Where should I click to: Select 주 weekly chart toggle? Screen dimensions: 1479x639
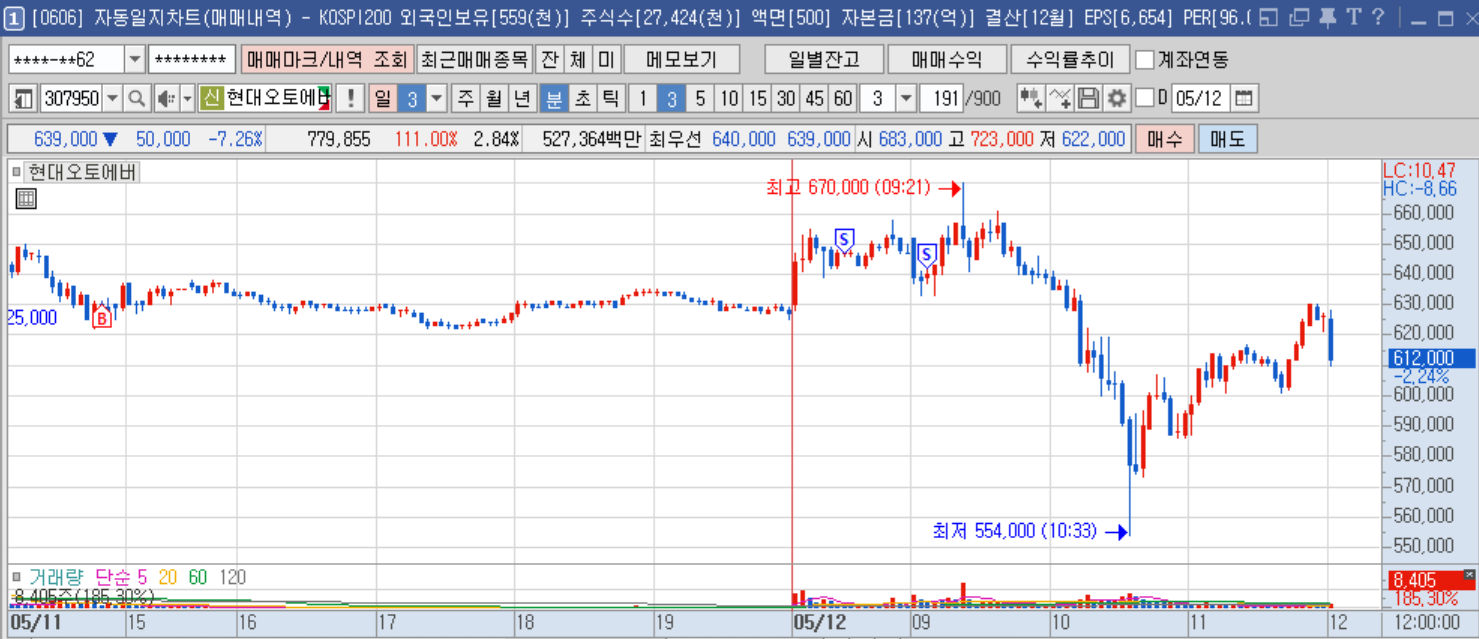click(x=465, y=98)
